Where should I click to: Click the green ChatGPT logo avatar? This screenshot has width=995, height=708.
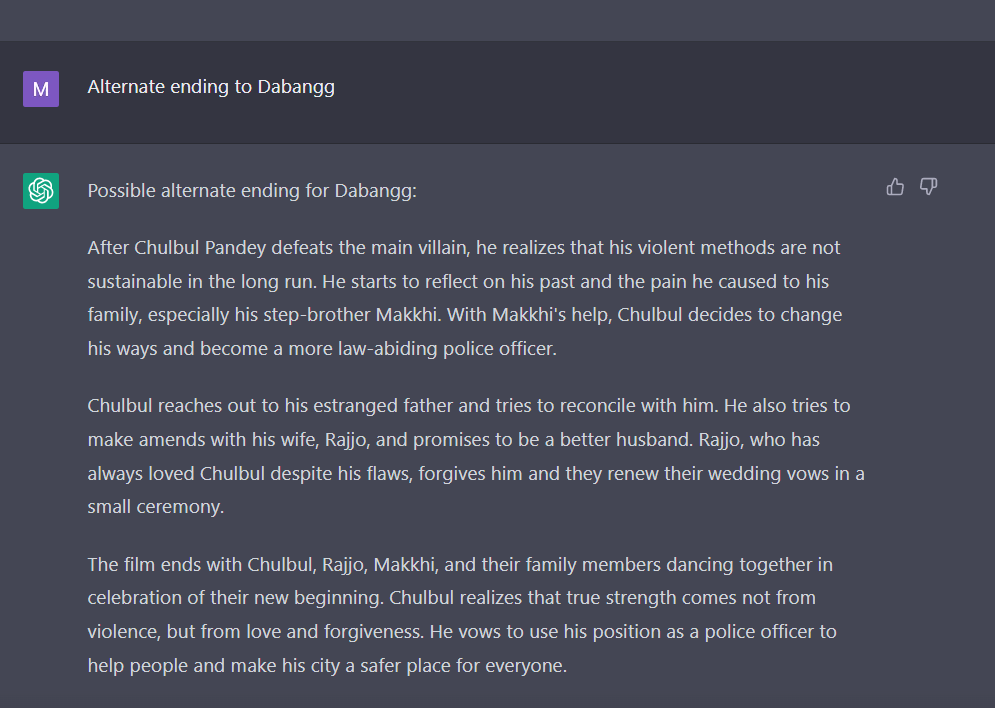click(x=41, y=191)
